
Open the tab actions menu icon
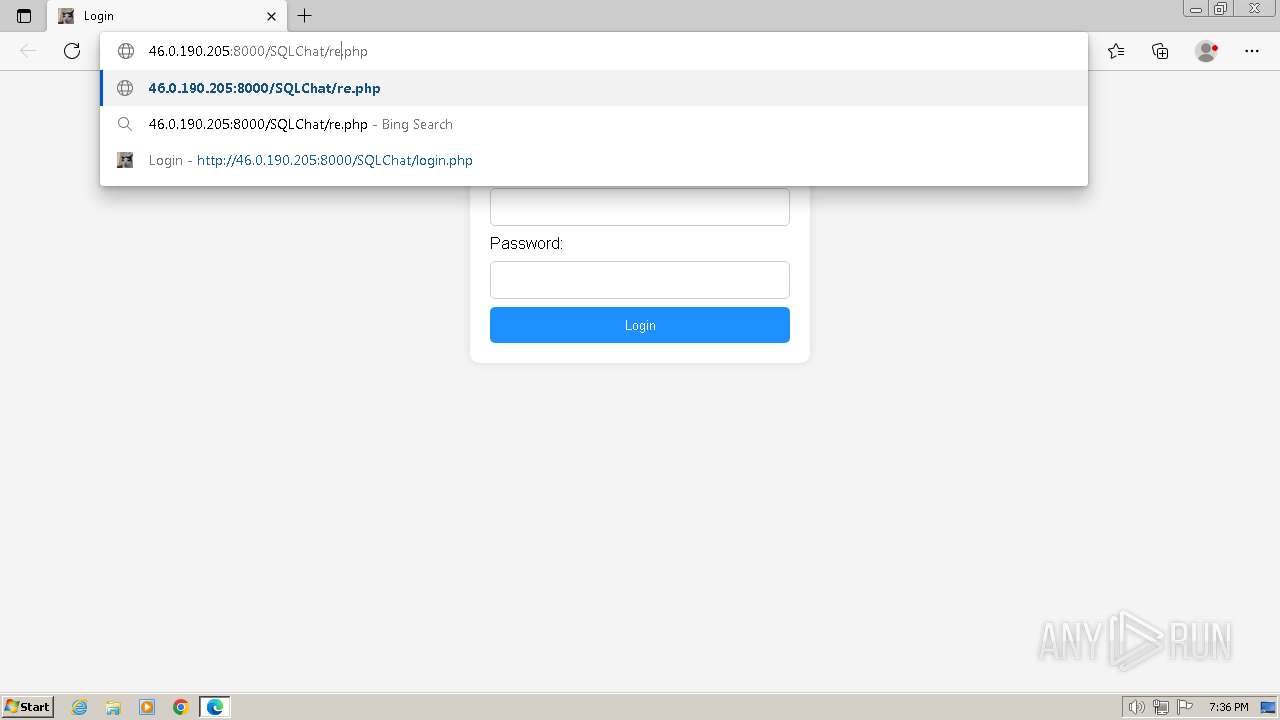click(x=24, y=16)
